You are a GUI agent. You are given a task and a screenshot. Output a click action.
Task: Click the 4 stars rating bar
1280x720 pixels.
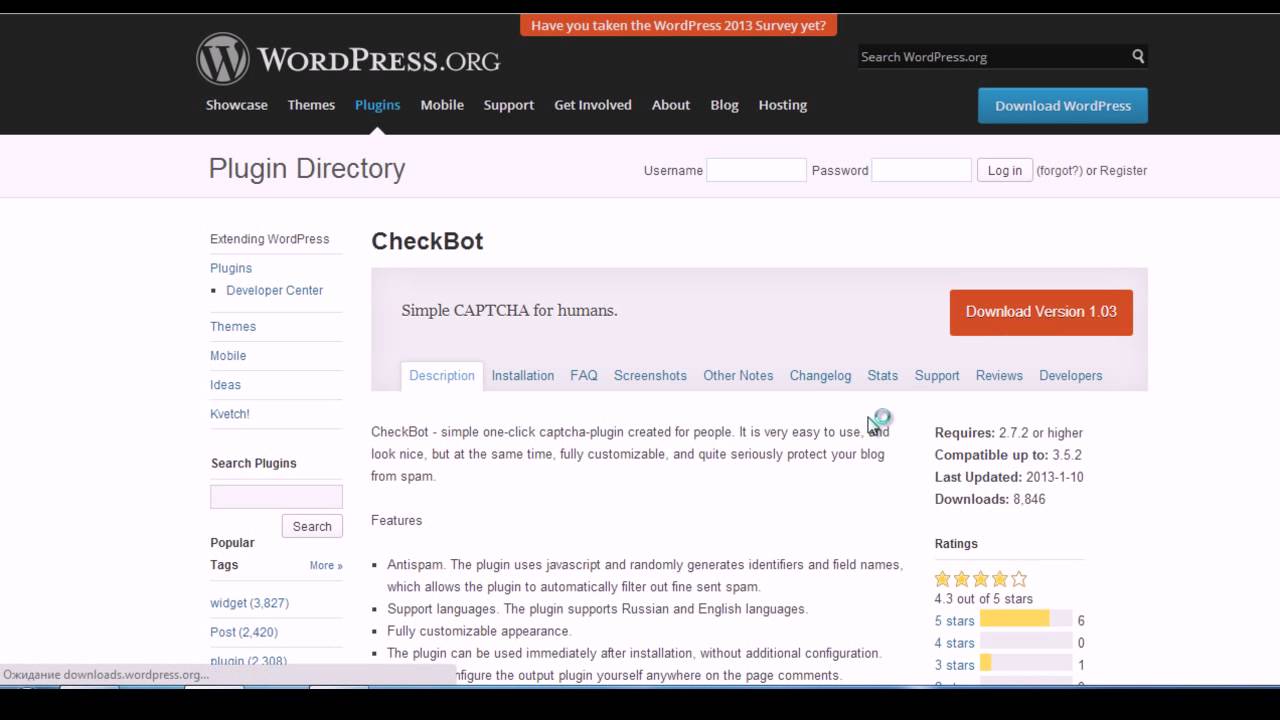pos(1026,641)
